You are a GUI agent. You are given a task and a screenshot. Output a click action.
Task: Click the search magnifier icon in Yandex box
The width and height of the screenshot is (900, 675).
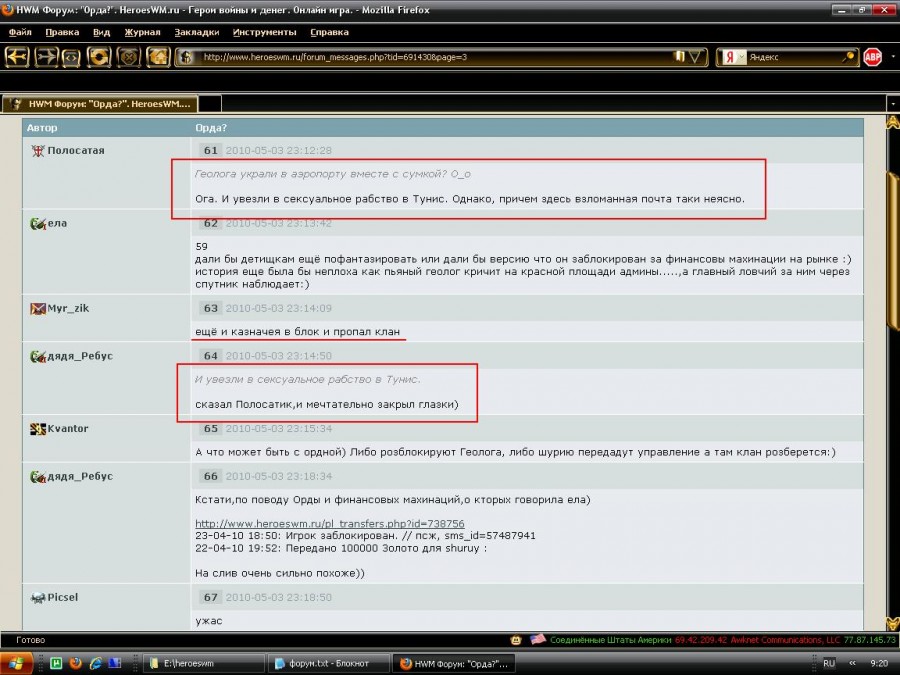tap(848, 57)
